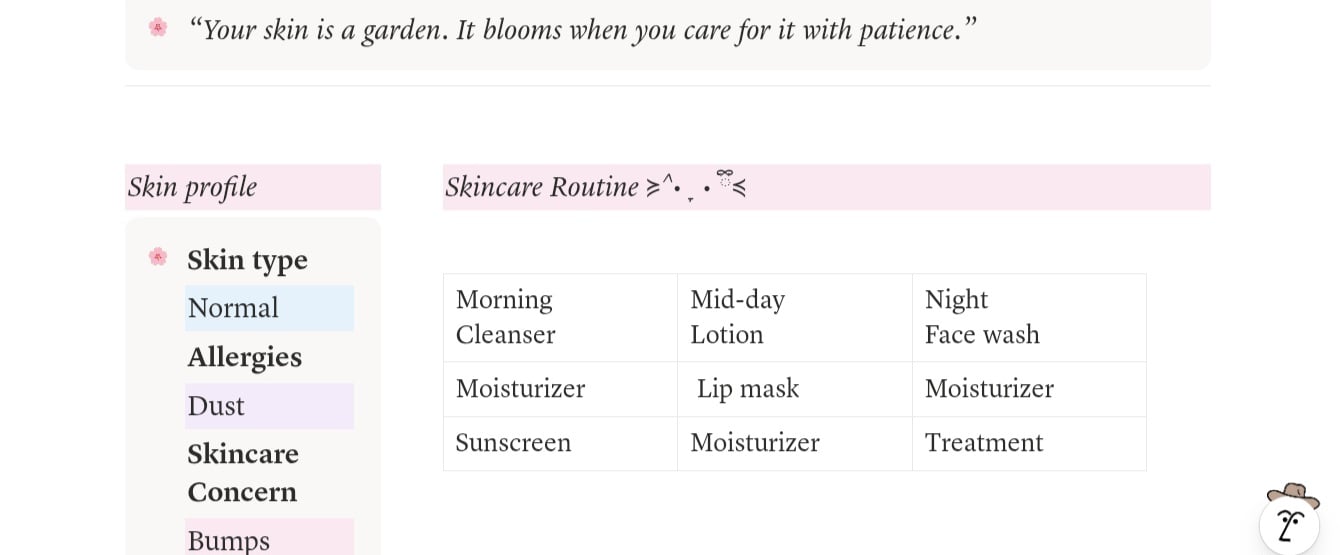This screenshot has width=1340, height=555.
Task: Click the Morning Cleanser table cell
Action: 560,317
